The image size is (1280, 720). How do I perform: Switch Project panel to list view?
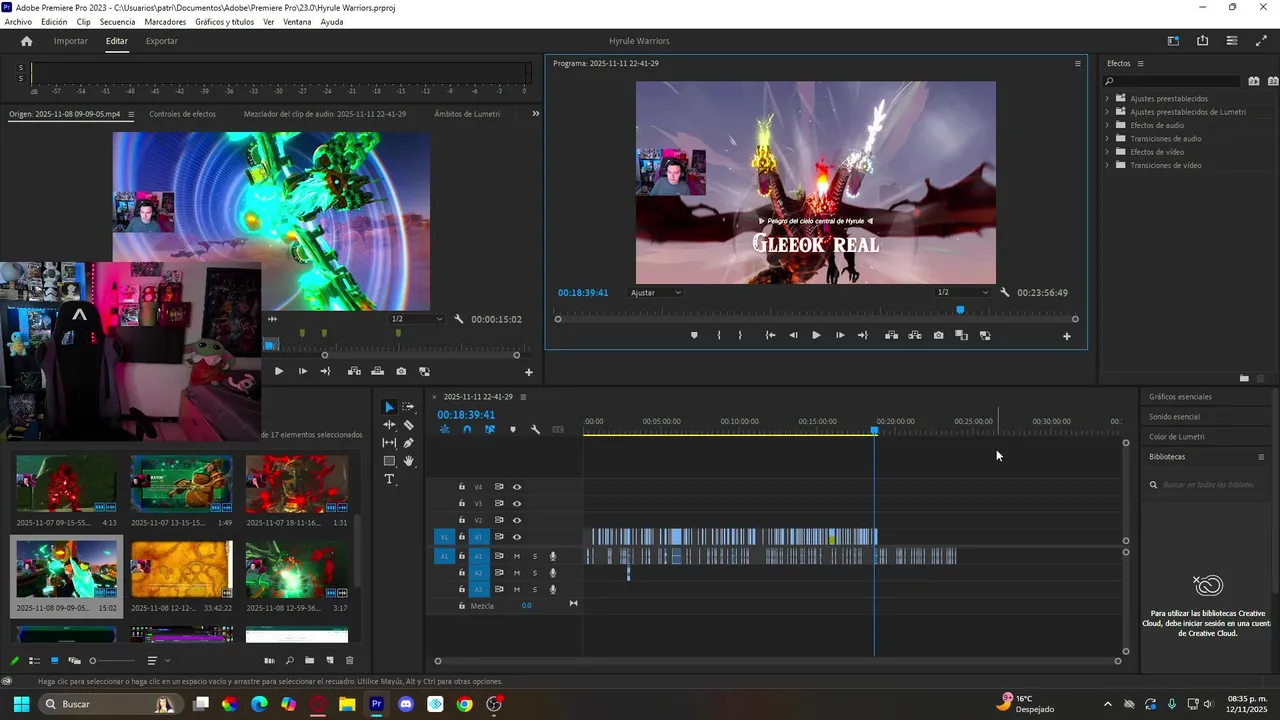(34, 661)
